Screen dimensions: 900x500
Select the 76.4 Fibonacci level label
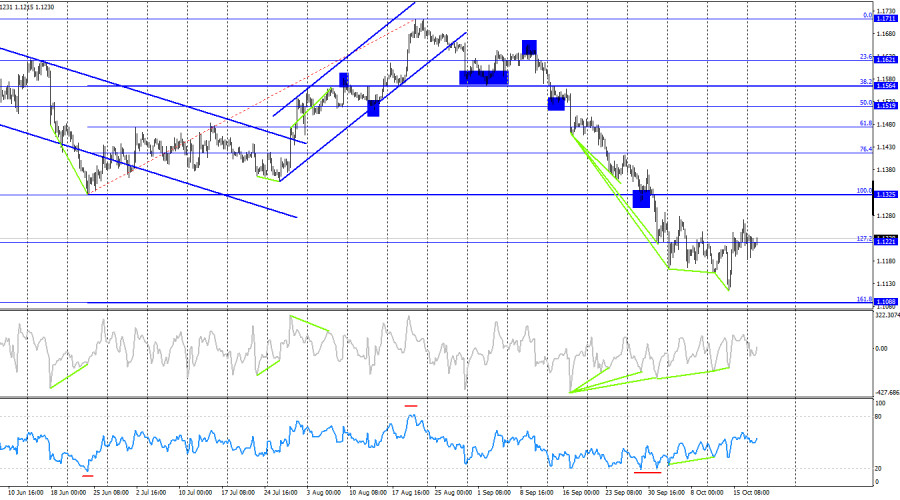(x=866, y=149)
